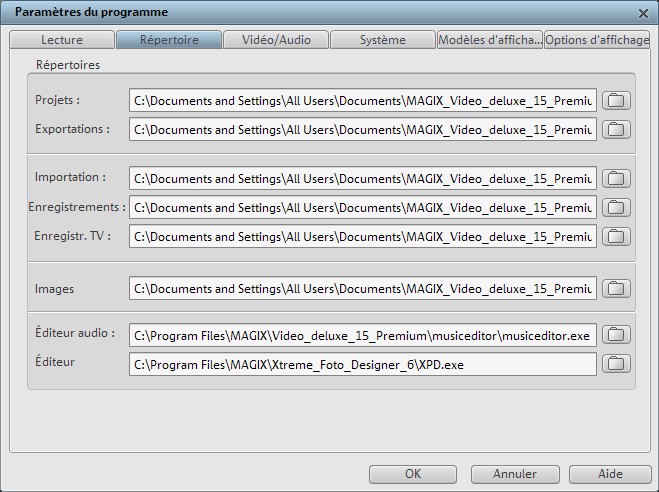Click the musiceditor.exe path field
659x492 pixels.
click(363, 335)
